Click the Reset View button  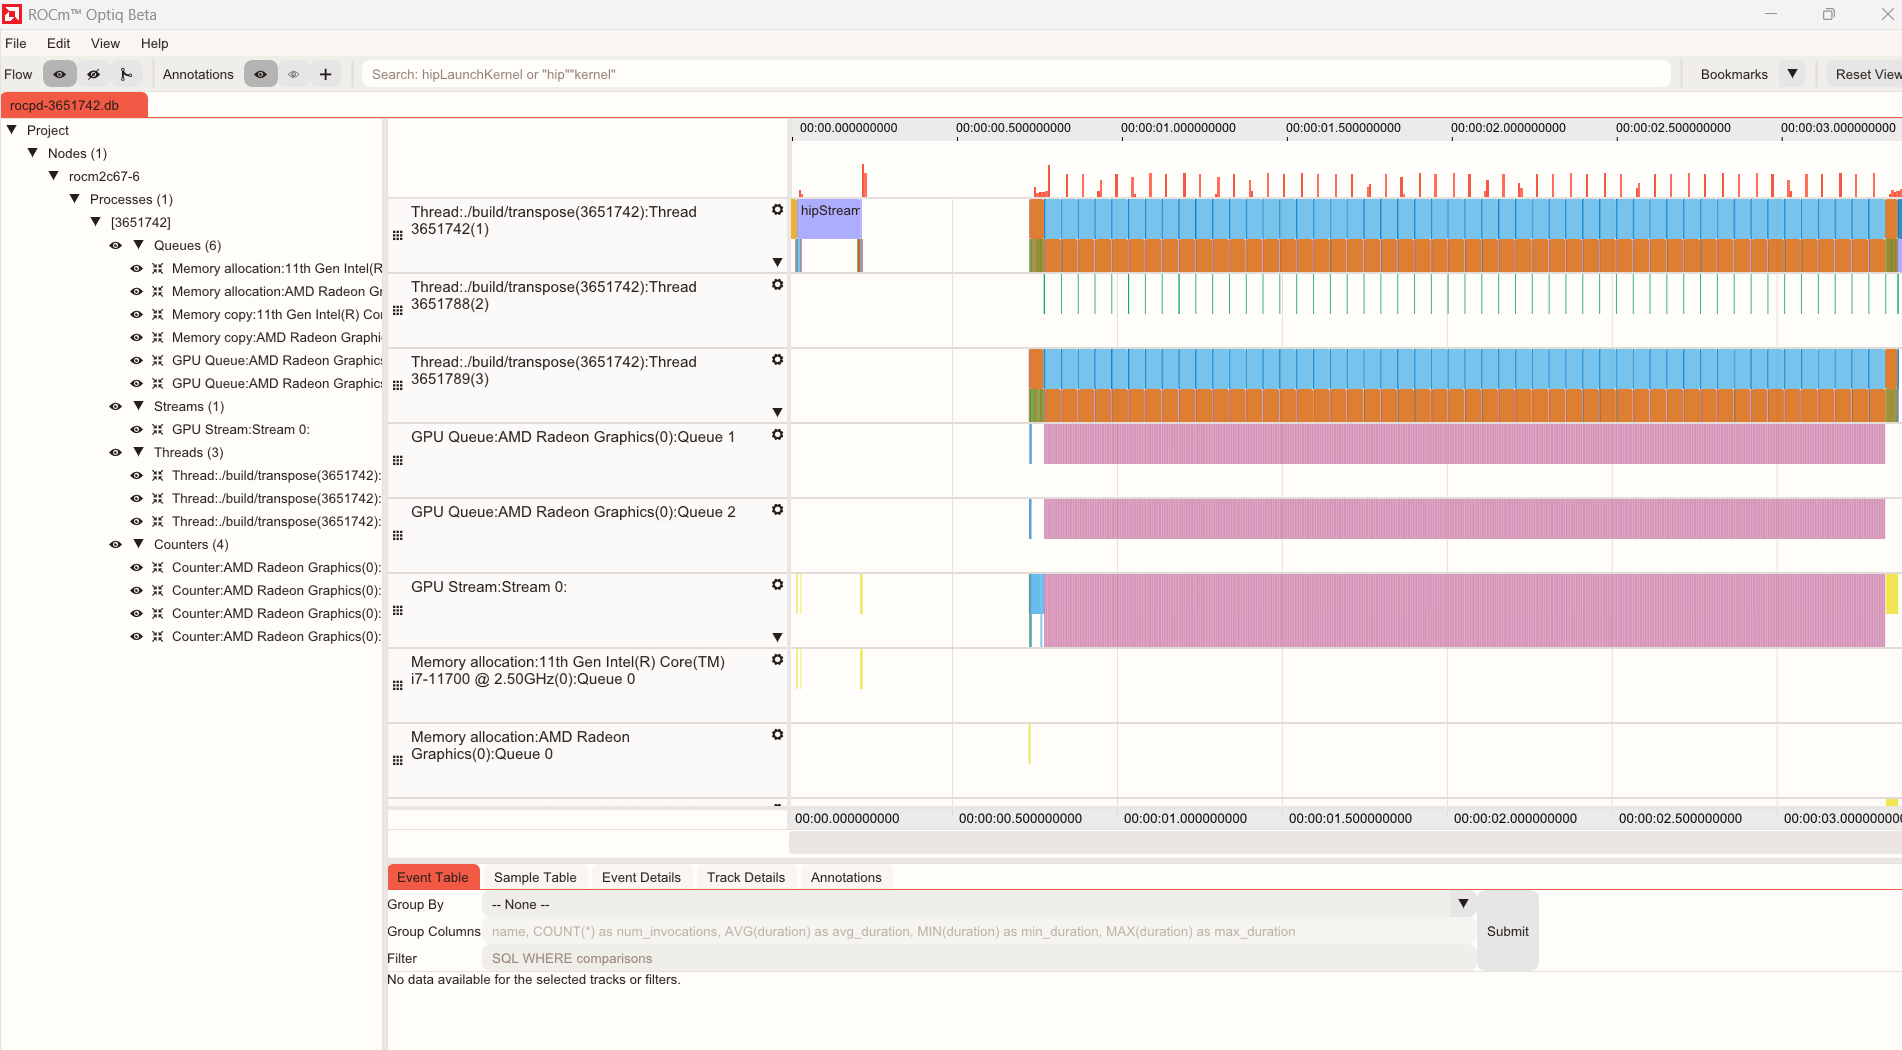[x=1866, y=74]
